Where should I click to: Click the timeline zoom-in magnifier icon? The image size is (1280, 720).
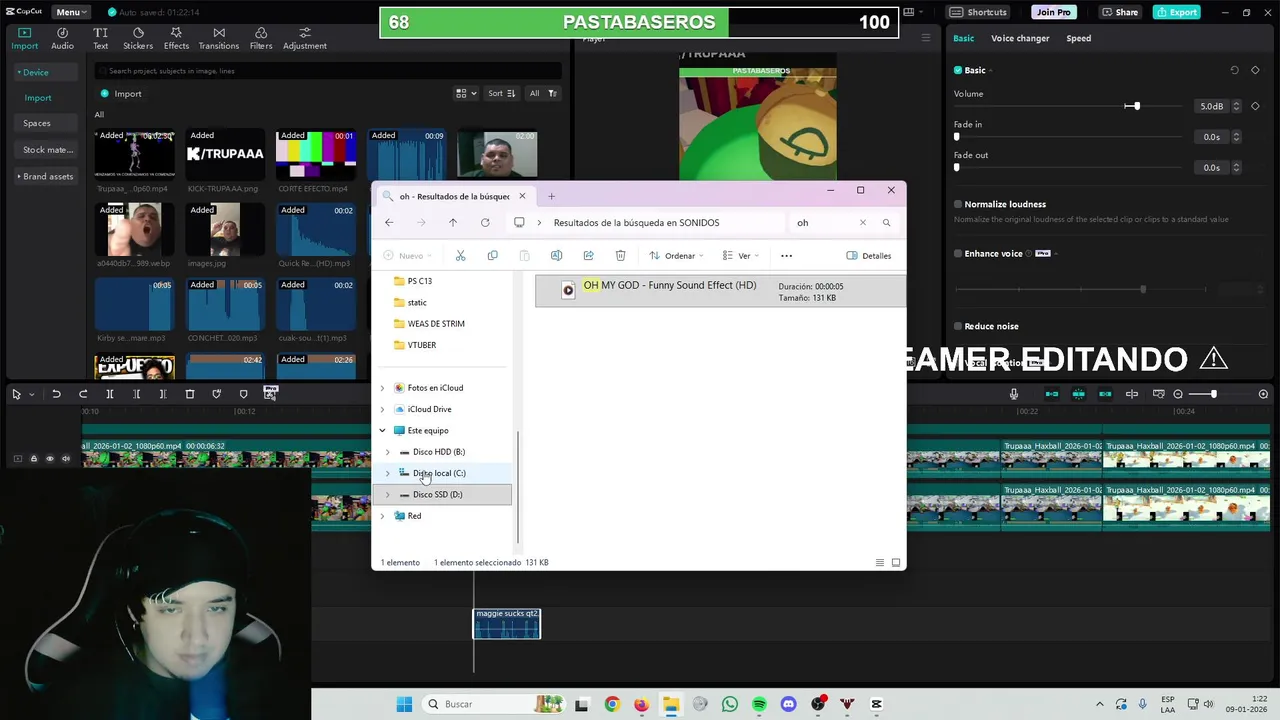tap(1264, 394)
